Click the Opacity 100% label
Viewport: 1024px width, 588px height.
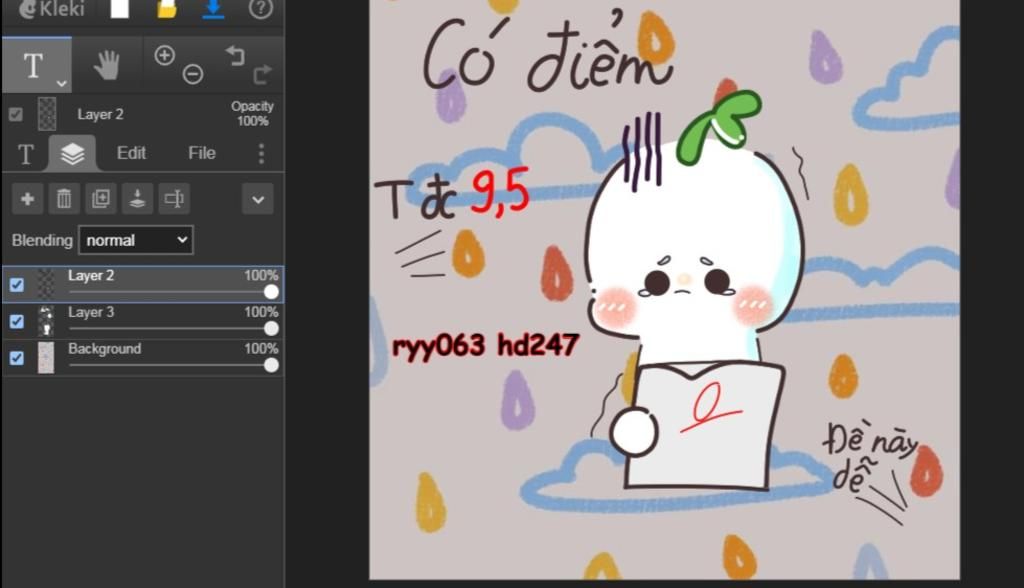click(x=252, y=114)
